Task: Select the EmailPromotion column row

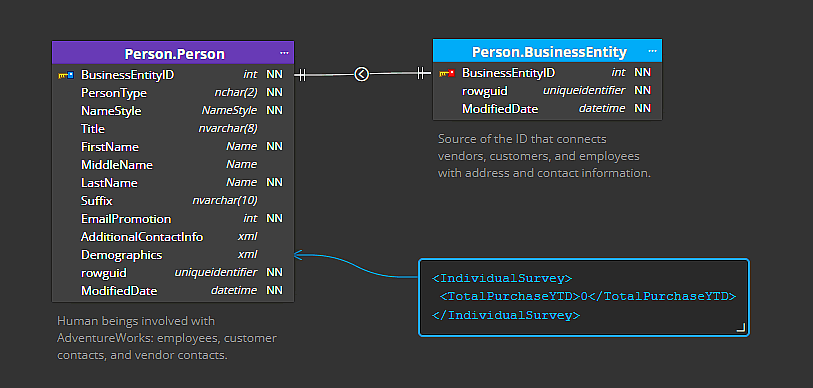Action: point(173,218)
